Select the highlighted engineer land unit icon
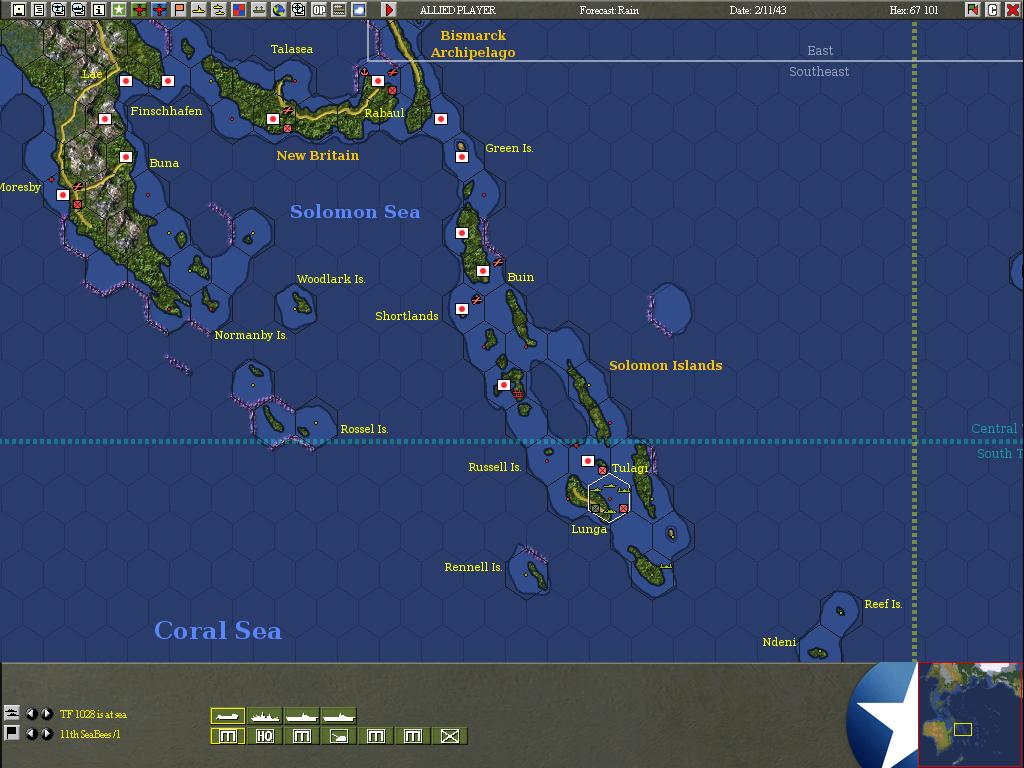 click(228, 737)
